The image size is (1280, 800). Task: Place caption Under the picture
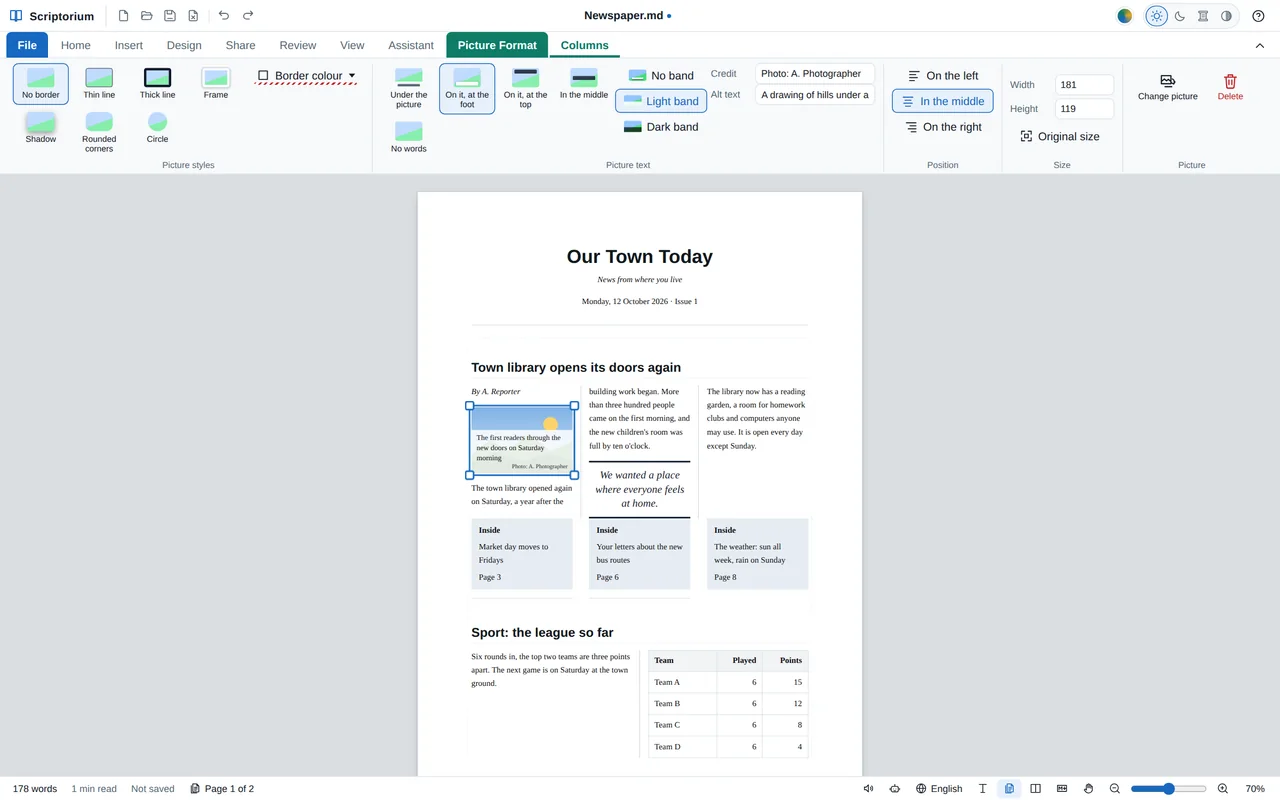[408, 89]
